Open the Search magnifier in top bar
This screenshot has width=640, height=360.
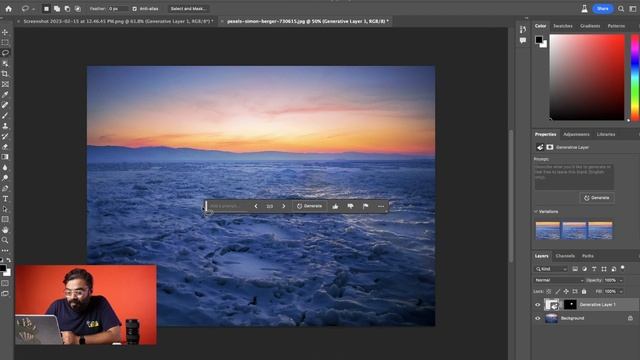tap(621, 9)
